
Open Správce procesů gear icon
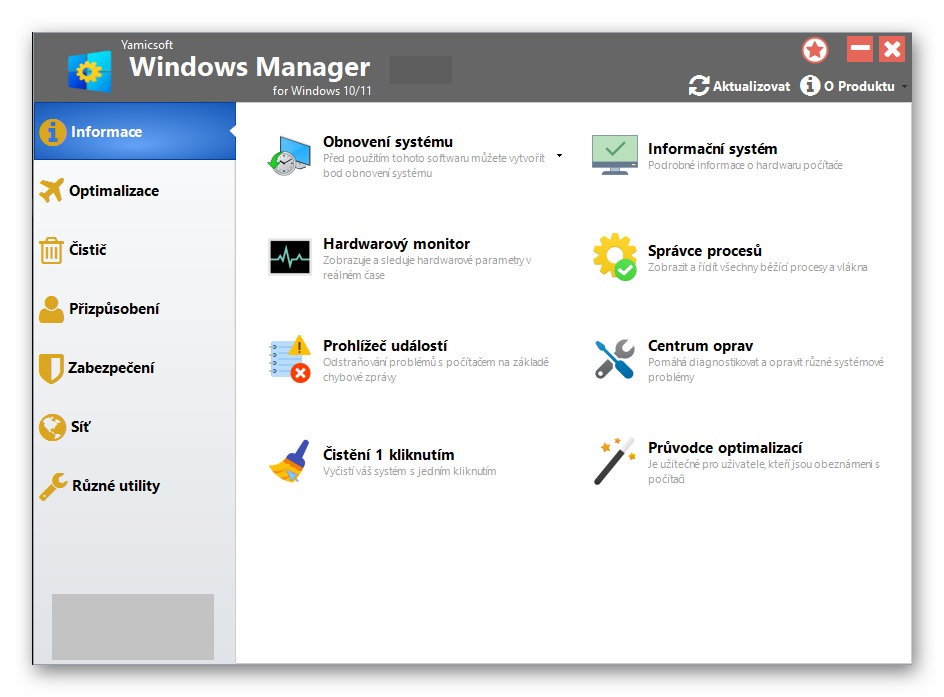[615, 257]
